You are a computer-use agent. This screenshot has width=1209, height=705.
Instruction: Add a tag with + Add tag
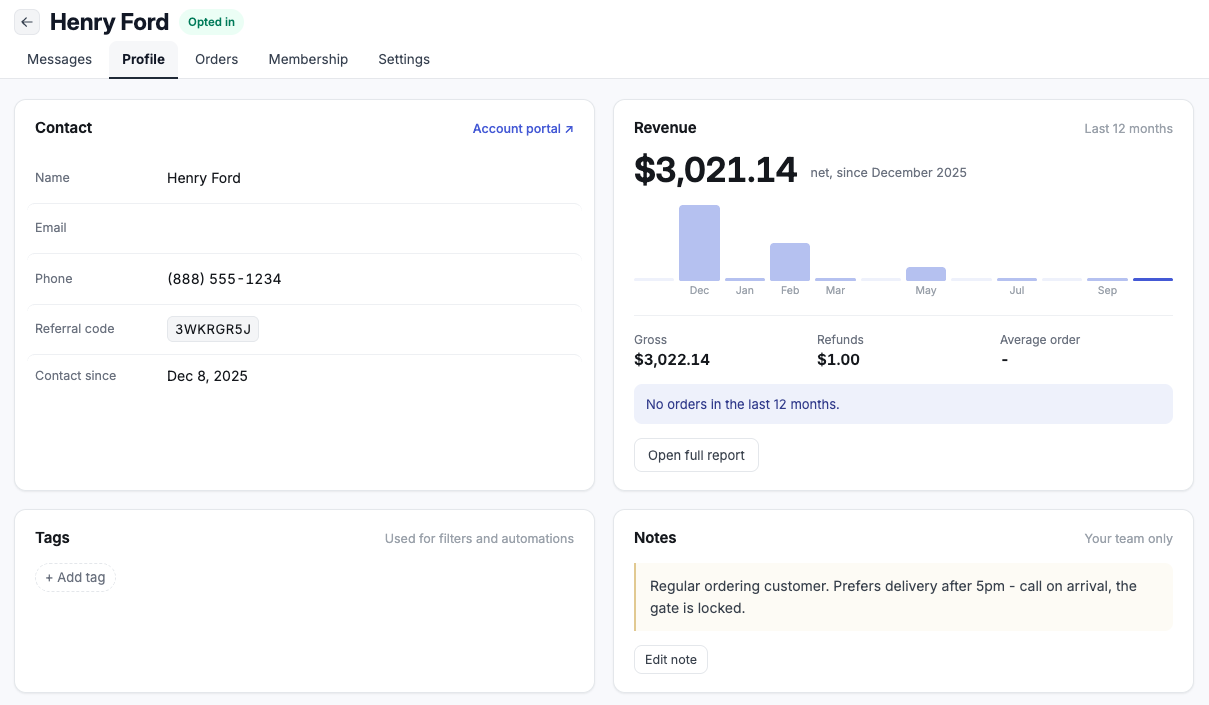pyautogui.click(x=75, y=577)
